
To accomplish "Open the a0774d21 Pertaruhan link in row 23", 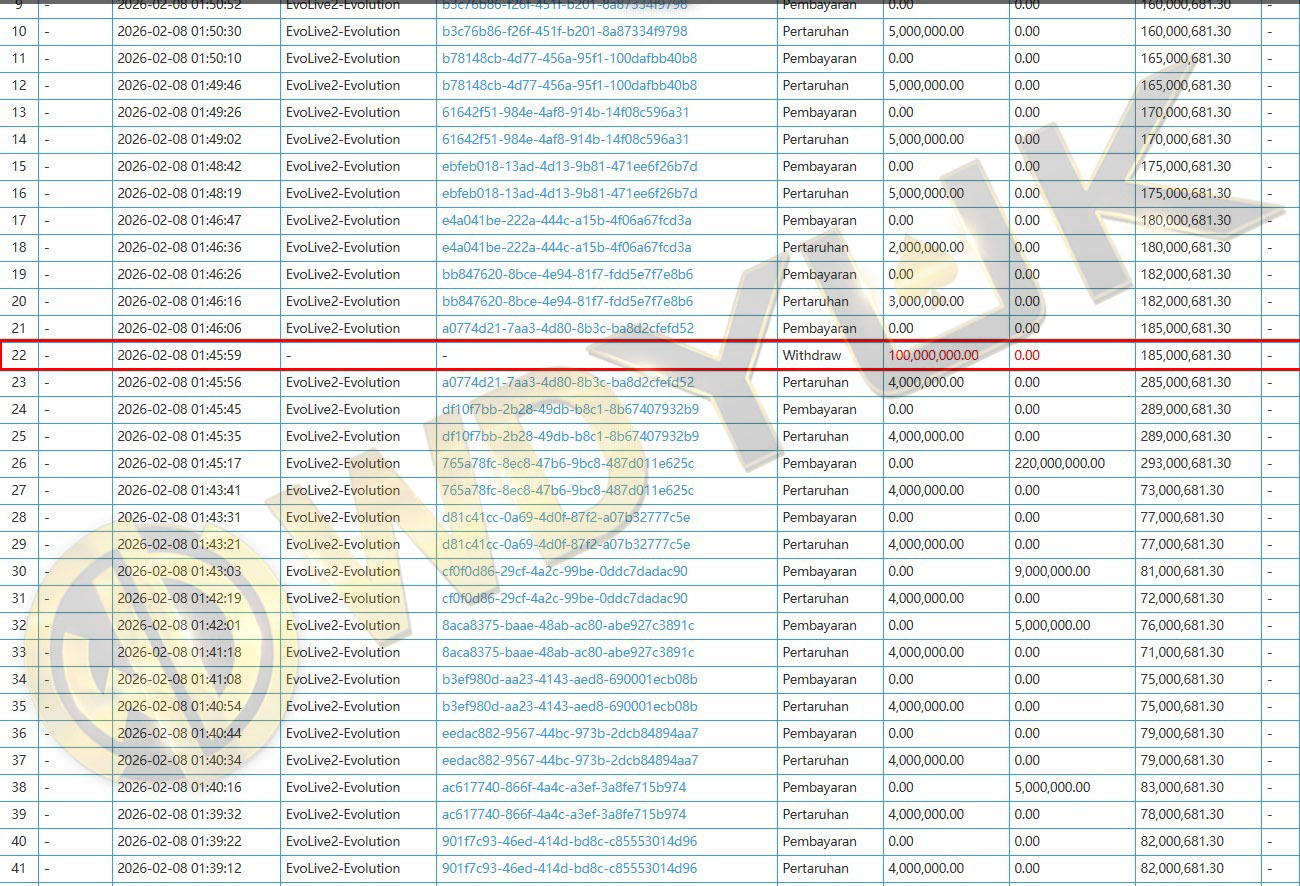I will pyautogui.click(x=567, y=382).
